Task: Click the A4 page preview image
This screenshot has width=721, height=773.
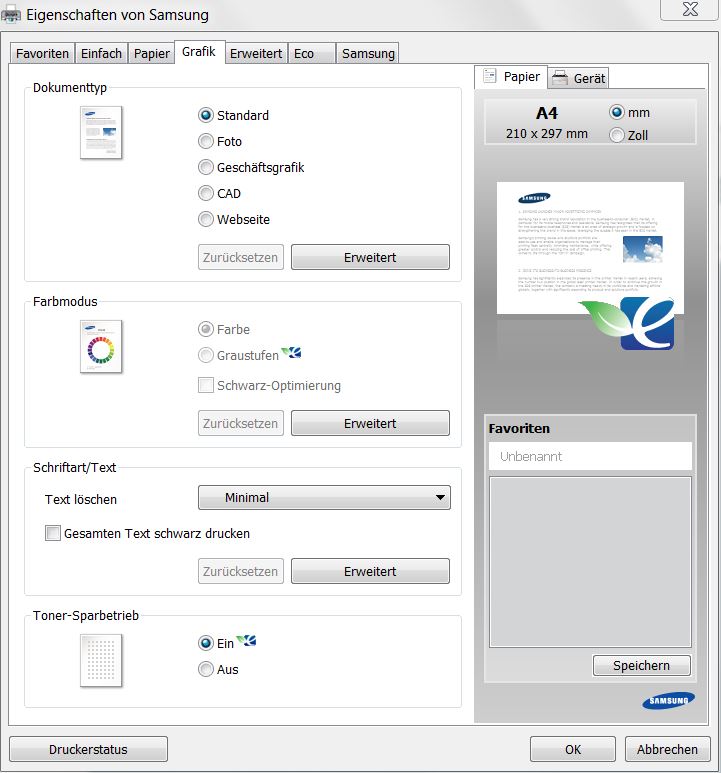Action: pyautogui.click(x=590, y=248)
